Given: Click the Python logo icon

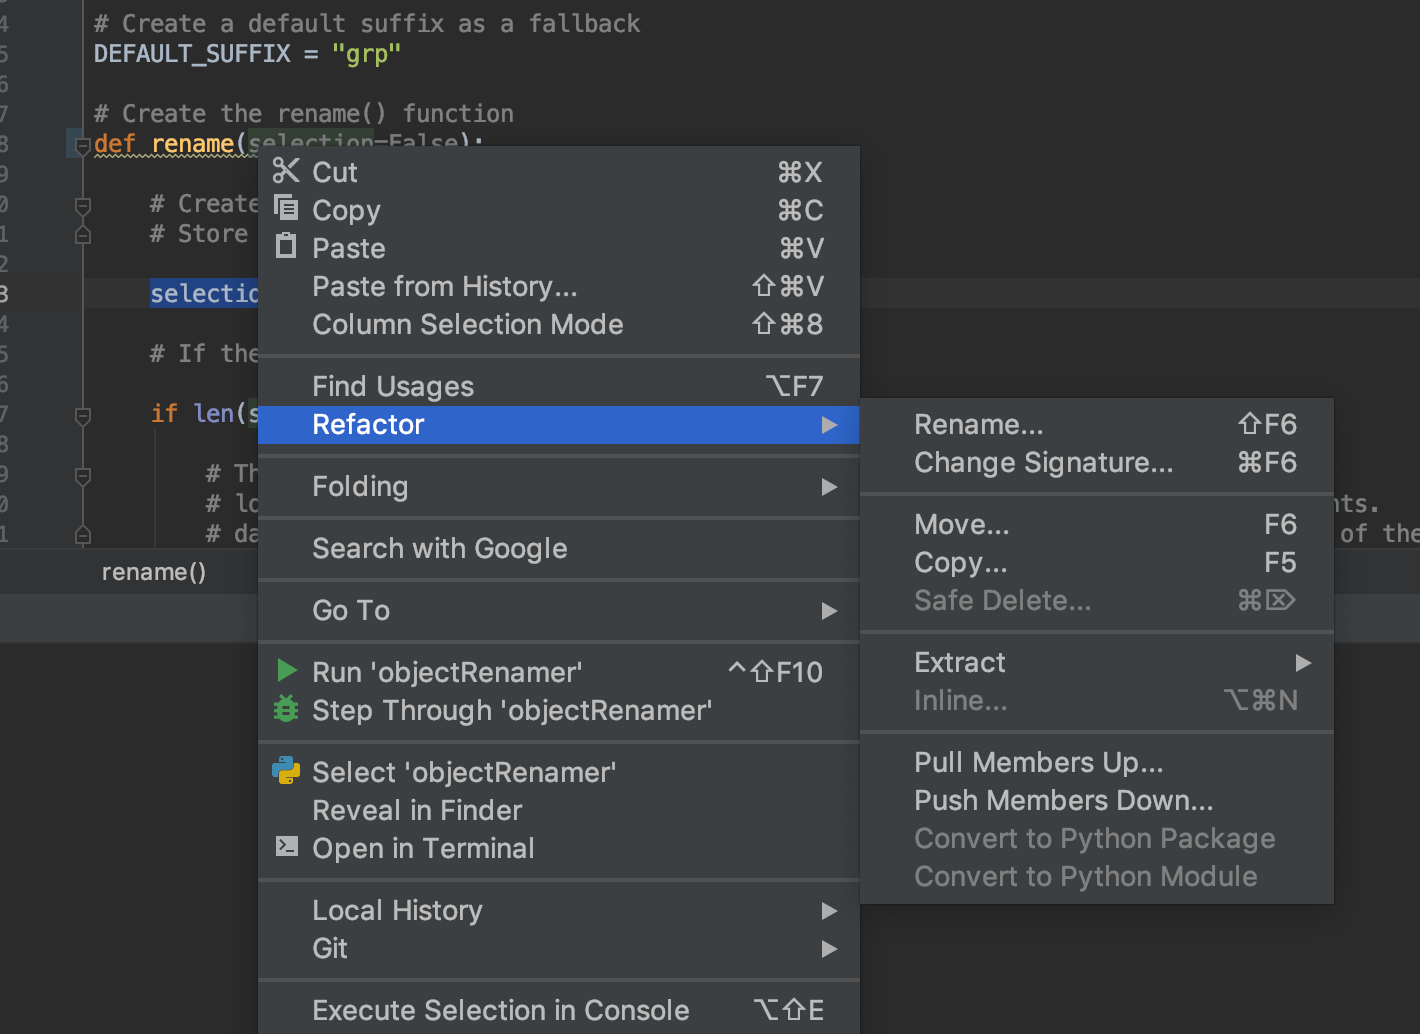Looking at the screenshot, I should pos(286,771).
